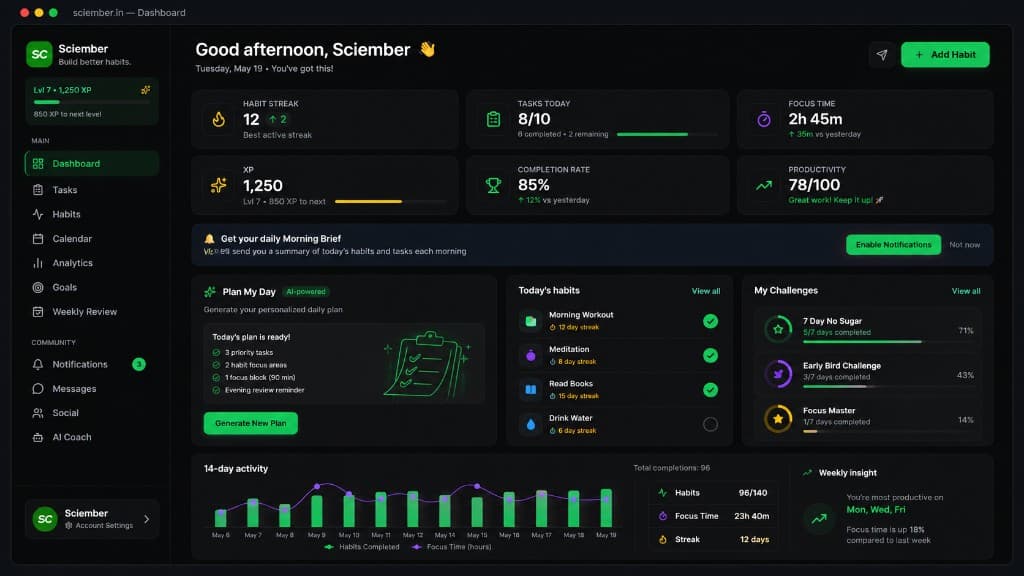The height and width of the screenshot is (576, 1024).
Task: Click the SC logo at sidebar top
Action: coord(39,54)
